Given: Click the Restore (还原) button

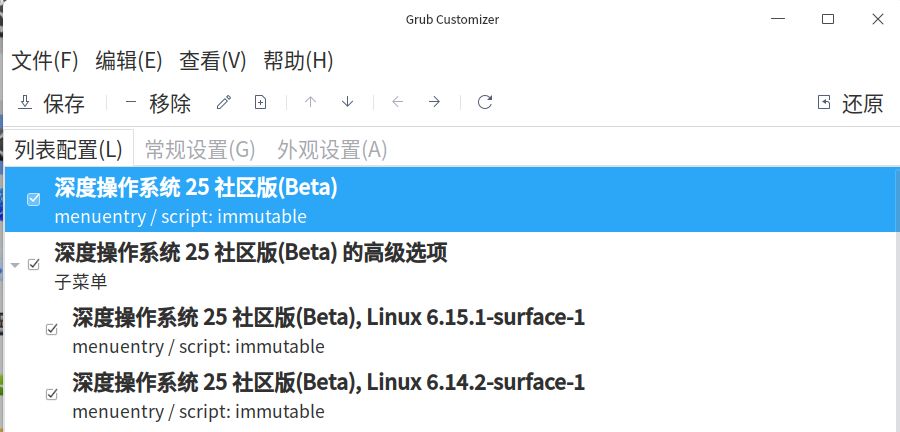Looking at the screenshot, I should [x=851, y=103].
